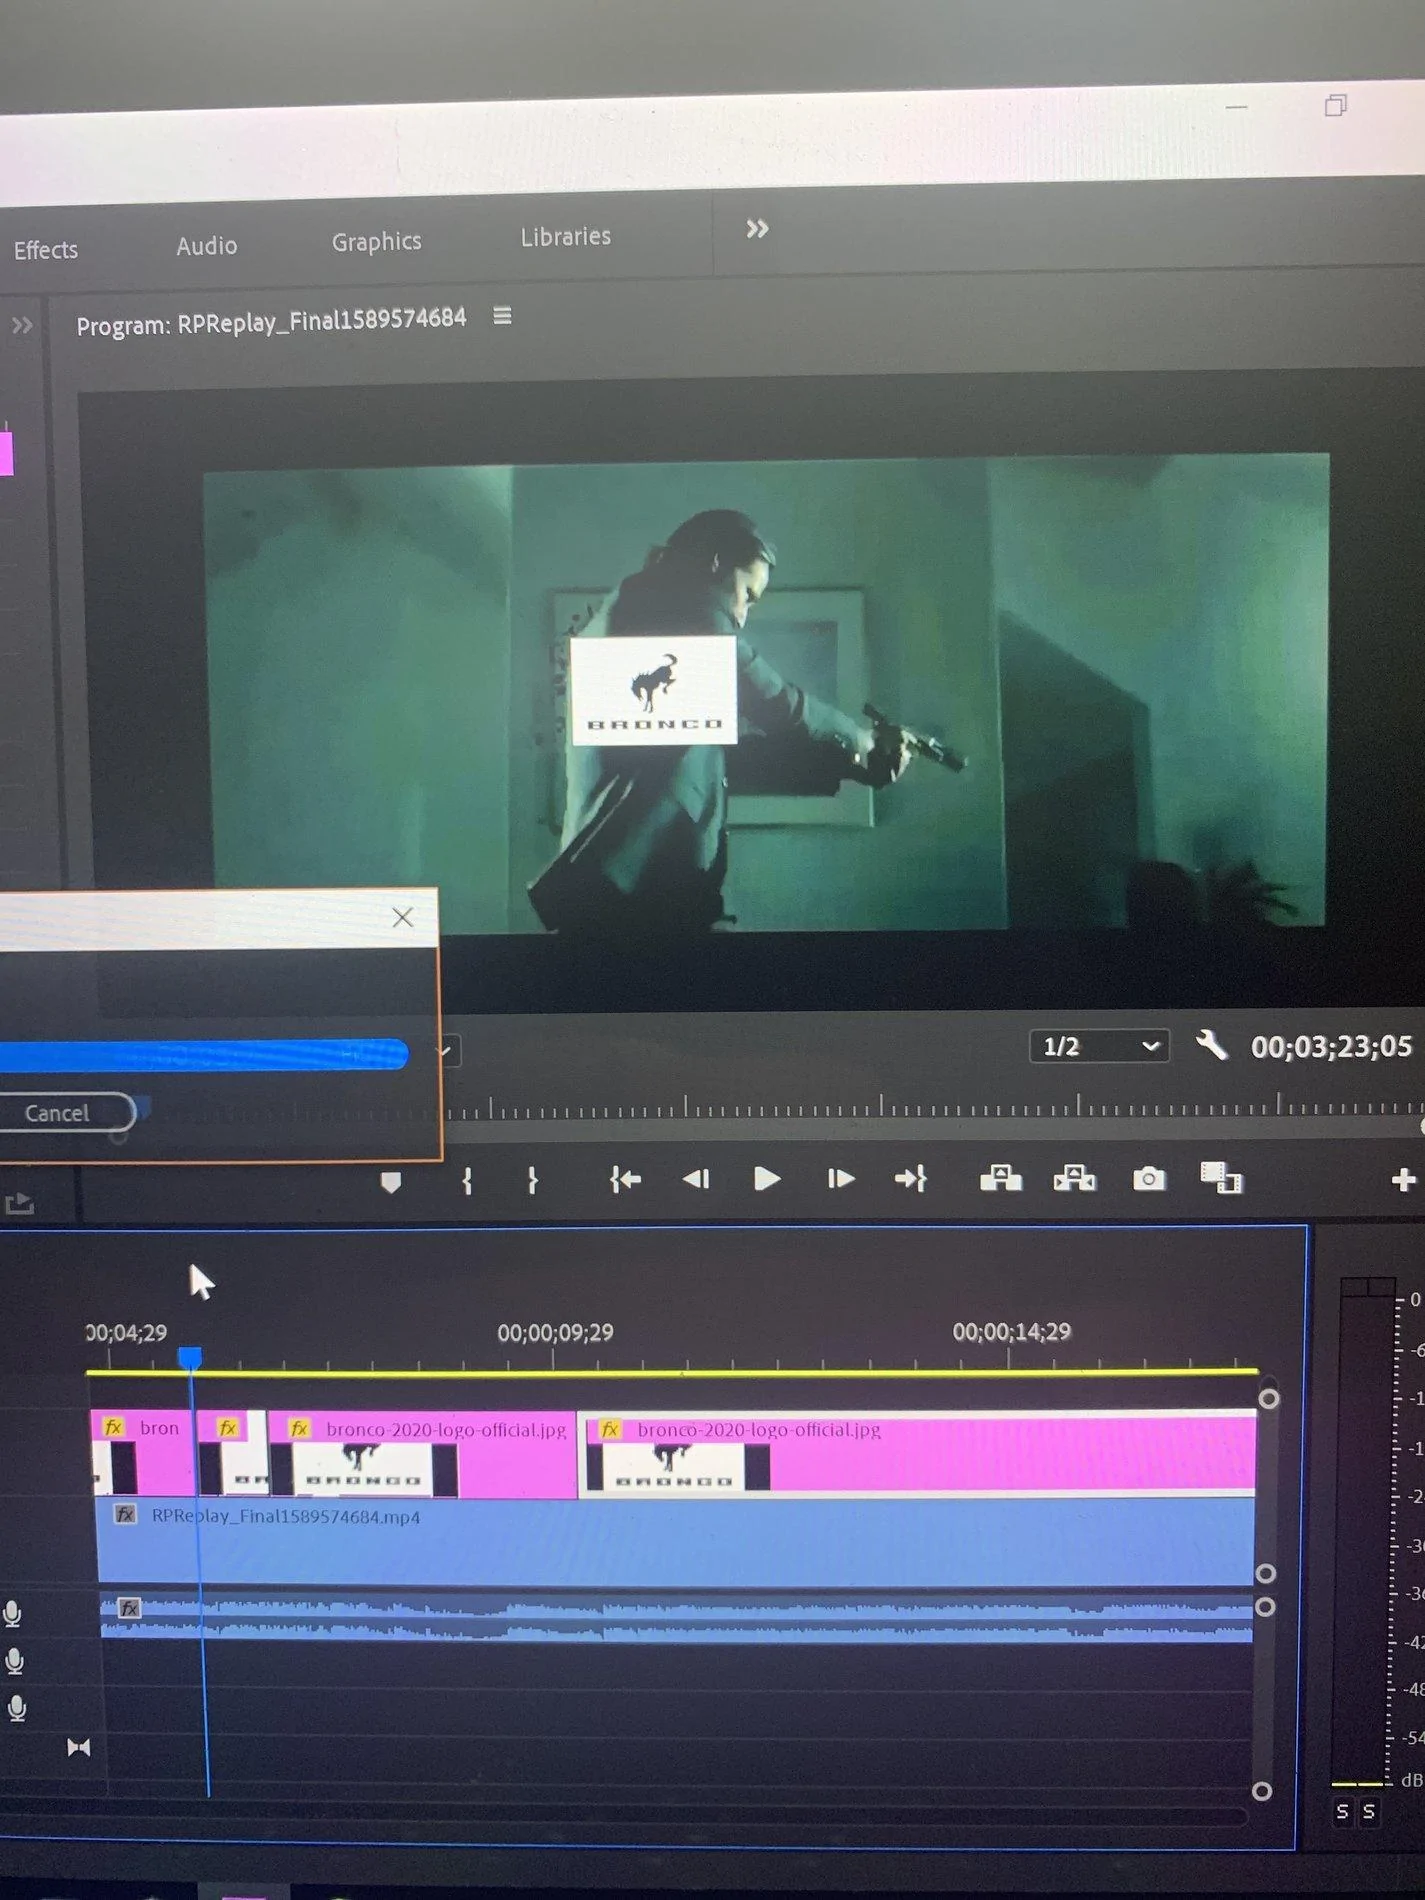Minimize the Premiere Pro window
The image size is (1425, 1900).
pyautogui.click(x=1237, y=107)
